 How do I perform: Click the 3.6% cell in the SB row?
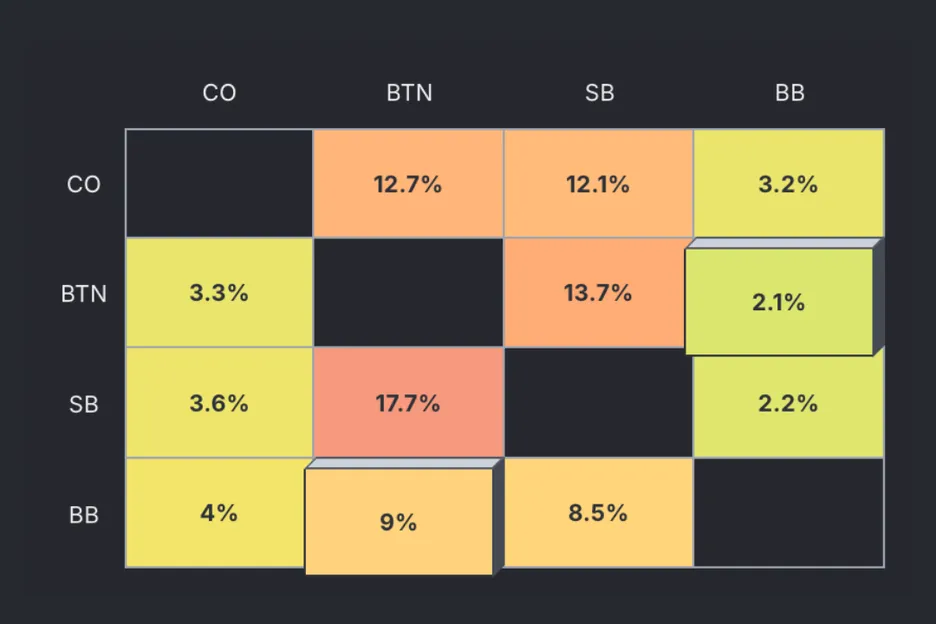[x=219, y=403]
